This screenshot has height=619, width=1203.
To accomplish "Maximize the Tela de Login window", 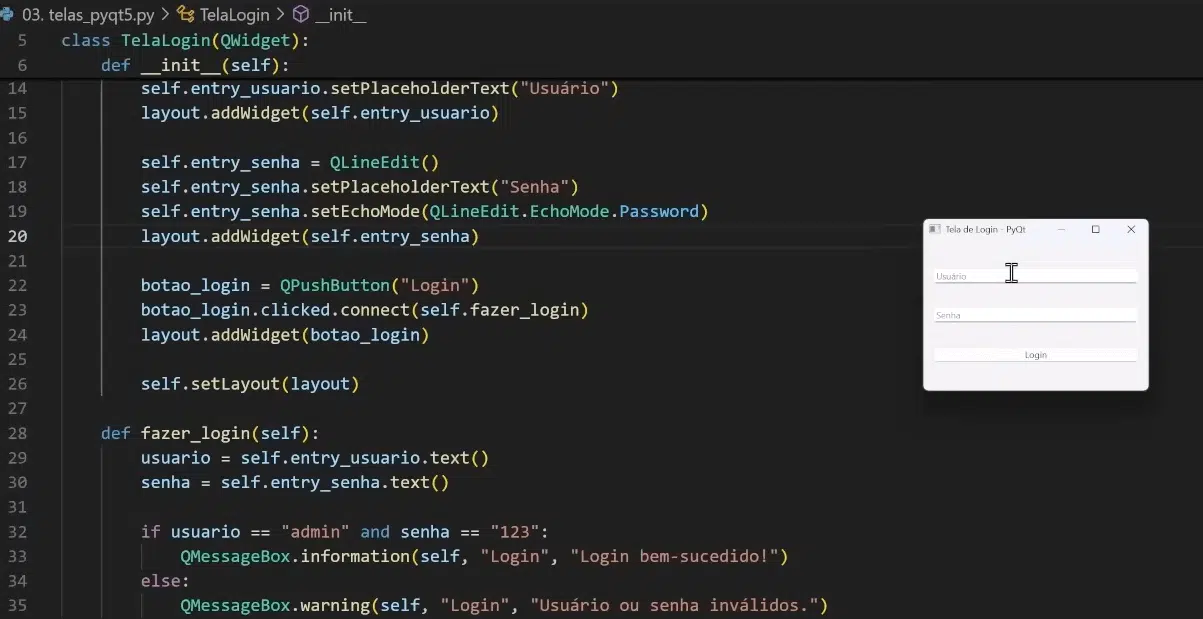I will [x=1095, y=229].
